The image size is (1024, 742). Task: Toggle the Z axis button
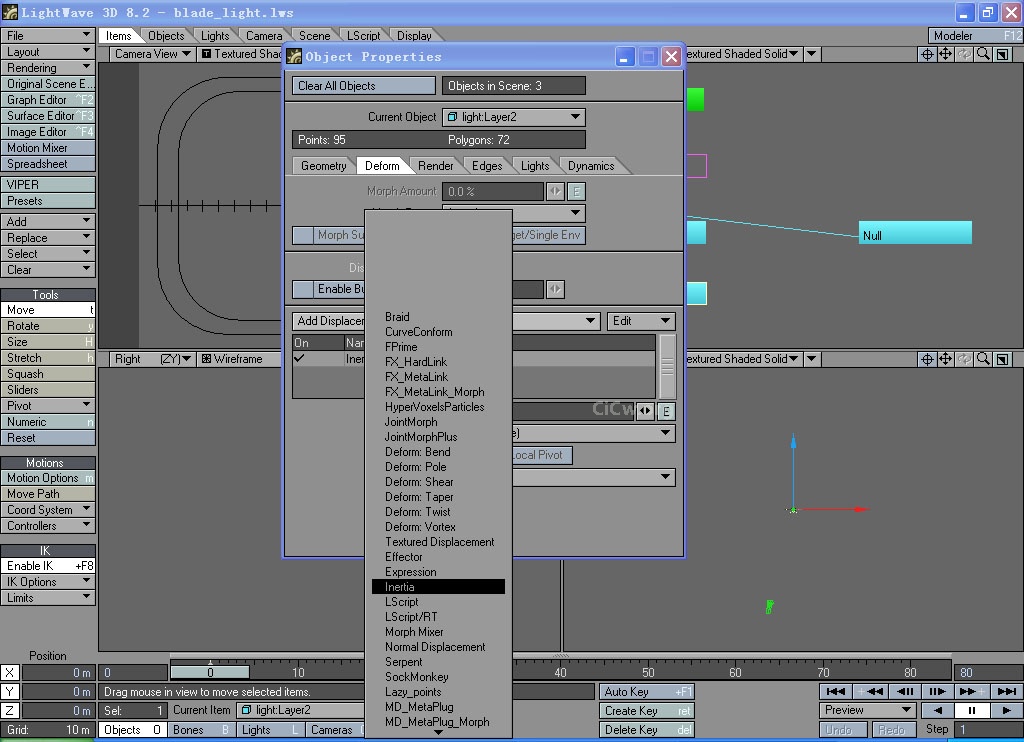[10, 711]
